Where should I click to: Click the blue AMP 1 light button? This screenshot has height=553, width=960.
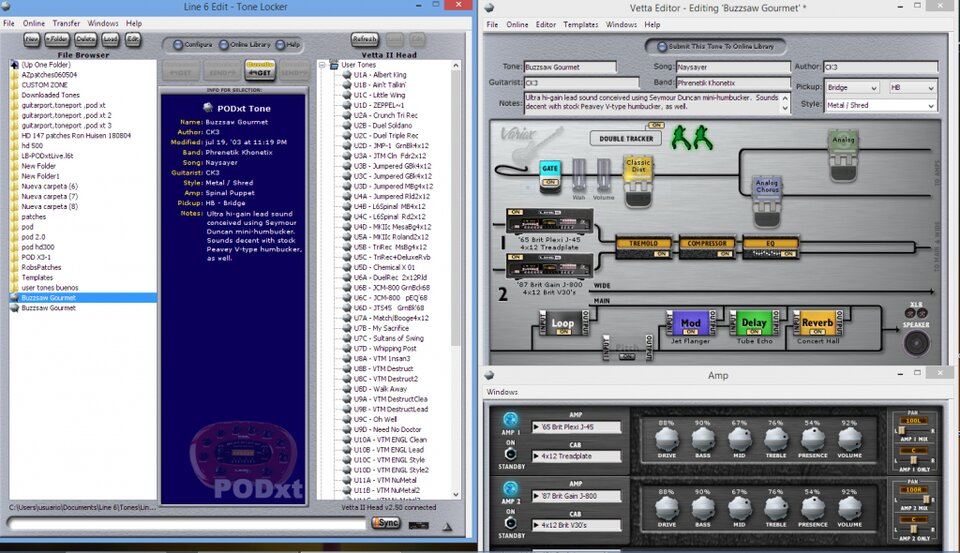click(510, 419)
